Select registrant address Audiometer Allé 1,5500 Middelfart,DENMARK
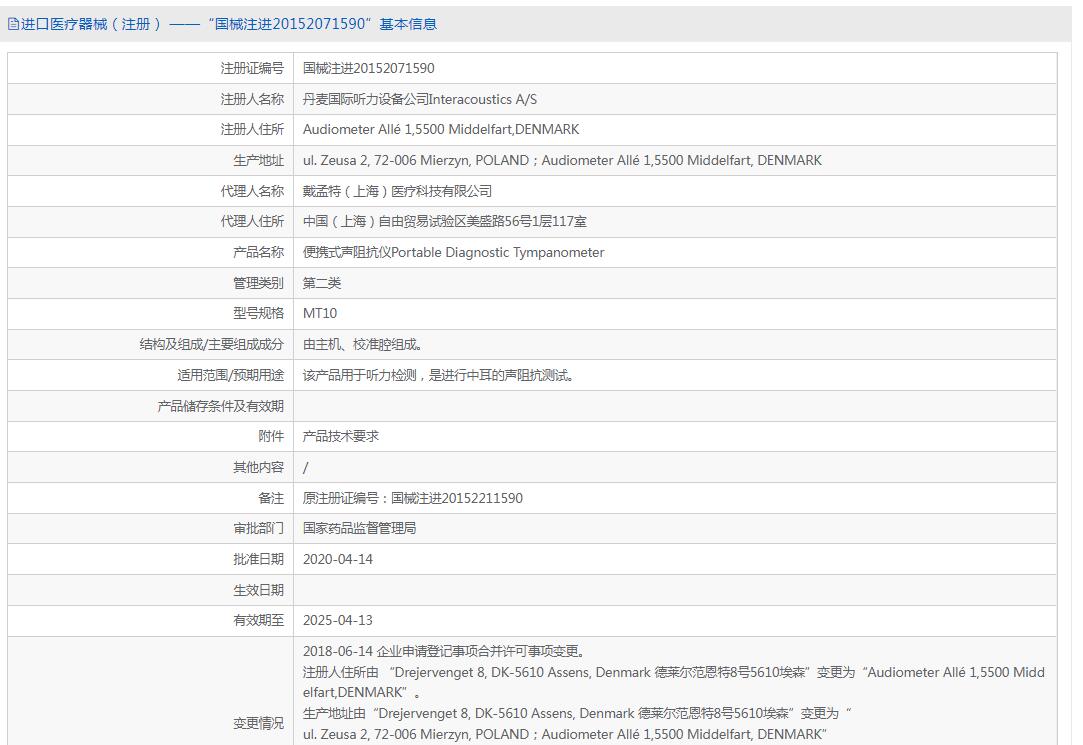The width and height of the screenshot is (1083, 745). pos(441,130)
